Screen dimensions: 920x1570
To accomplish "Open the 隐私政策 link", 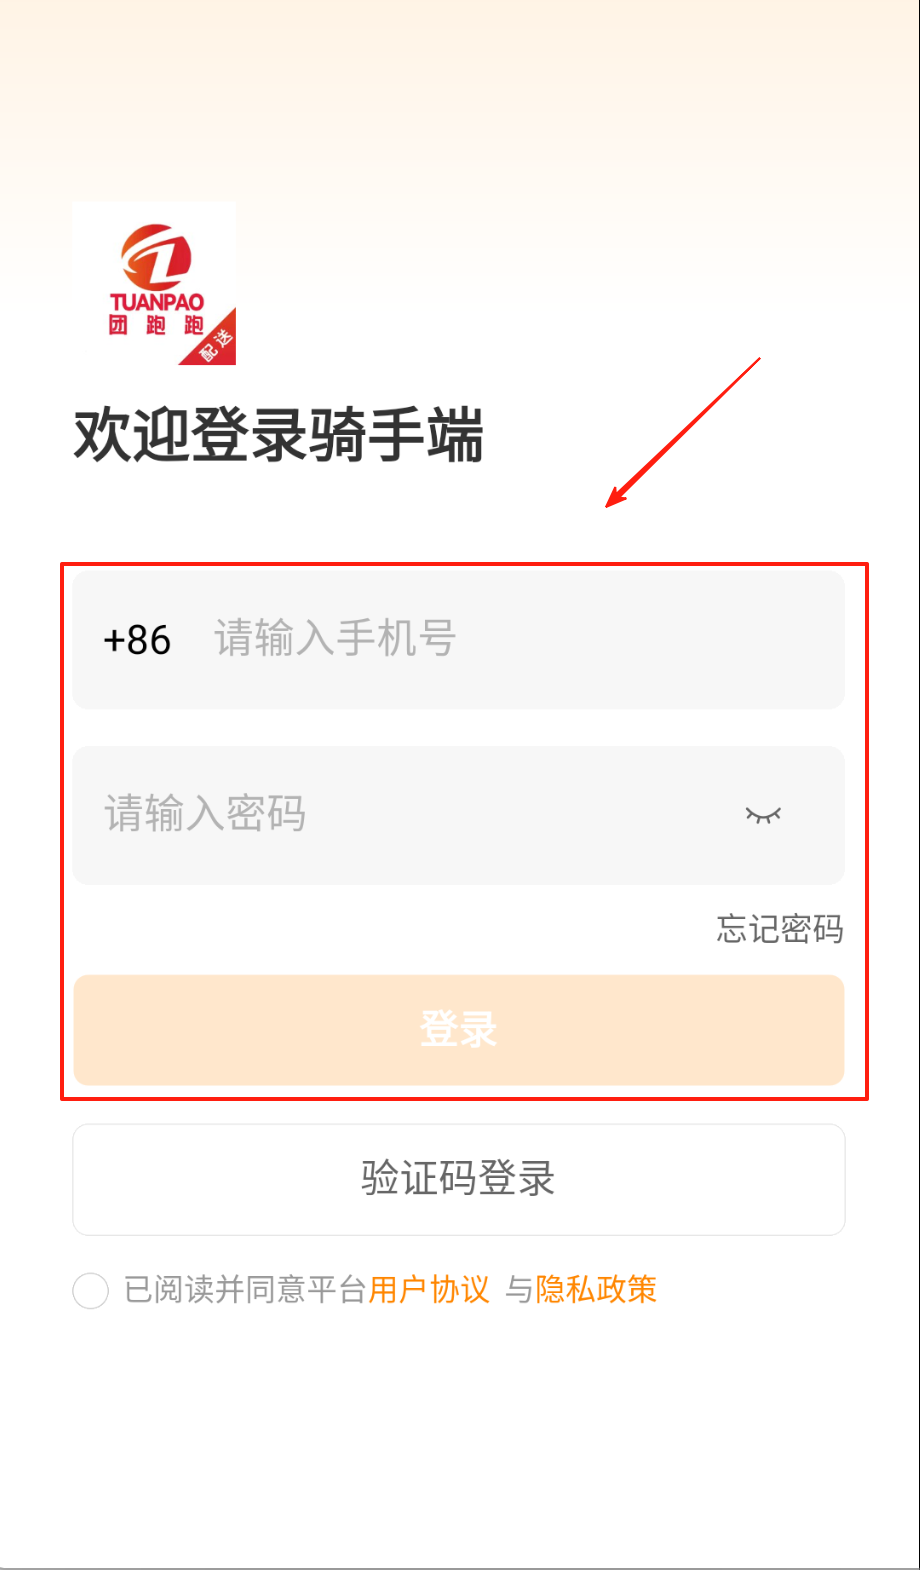I will (596, 1290).
